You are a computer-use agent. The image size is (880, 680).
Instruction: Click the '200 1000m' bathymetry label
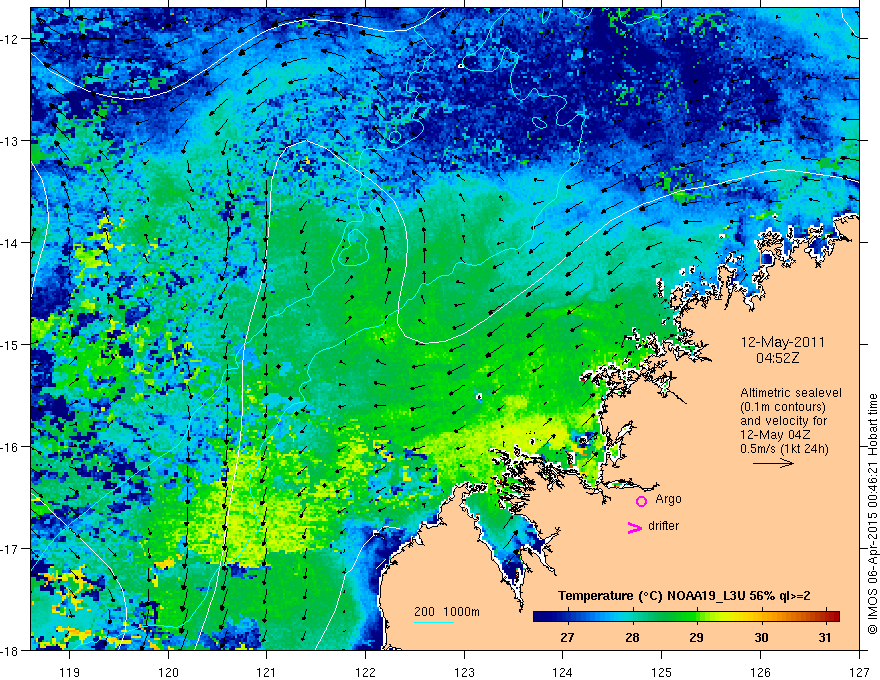447,612
